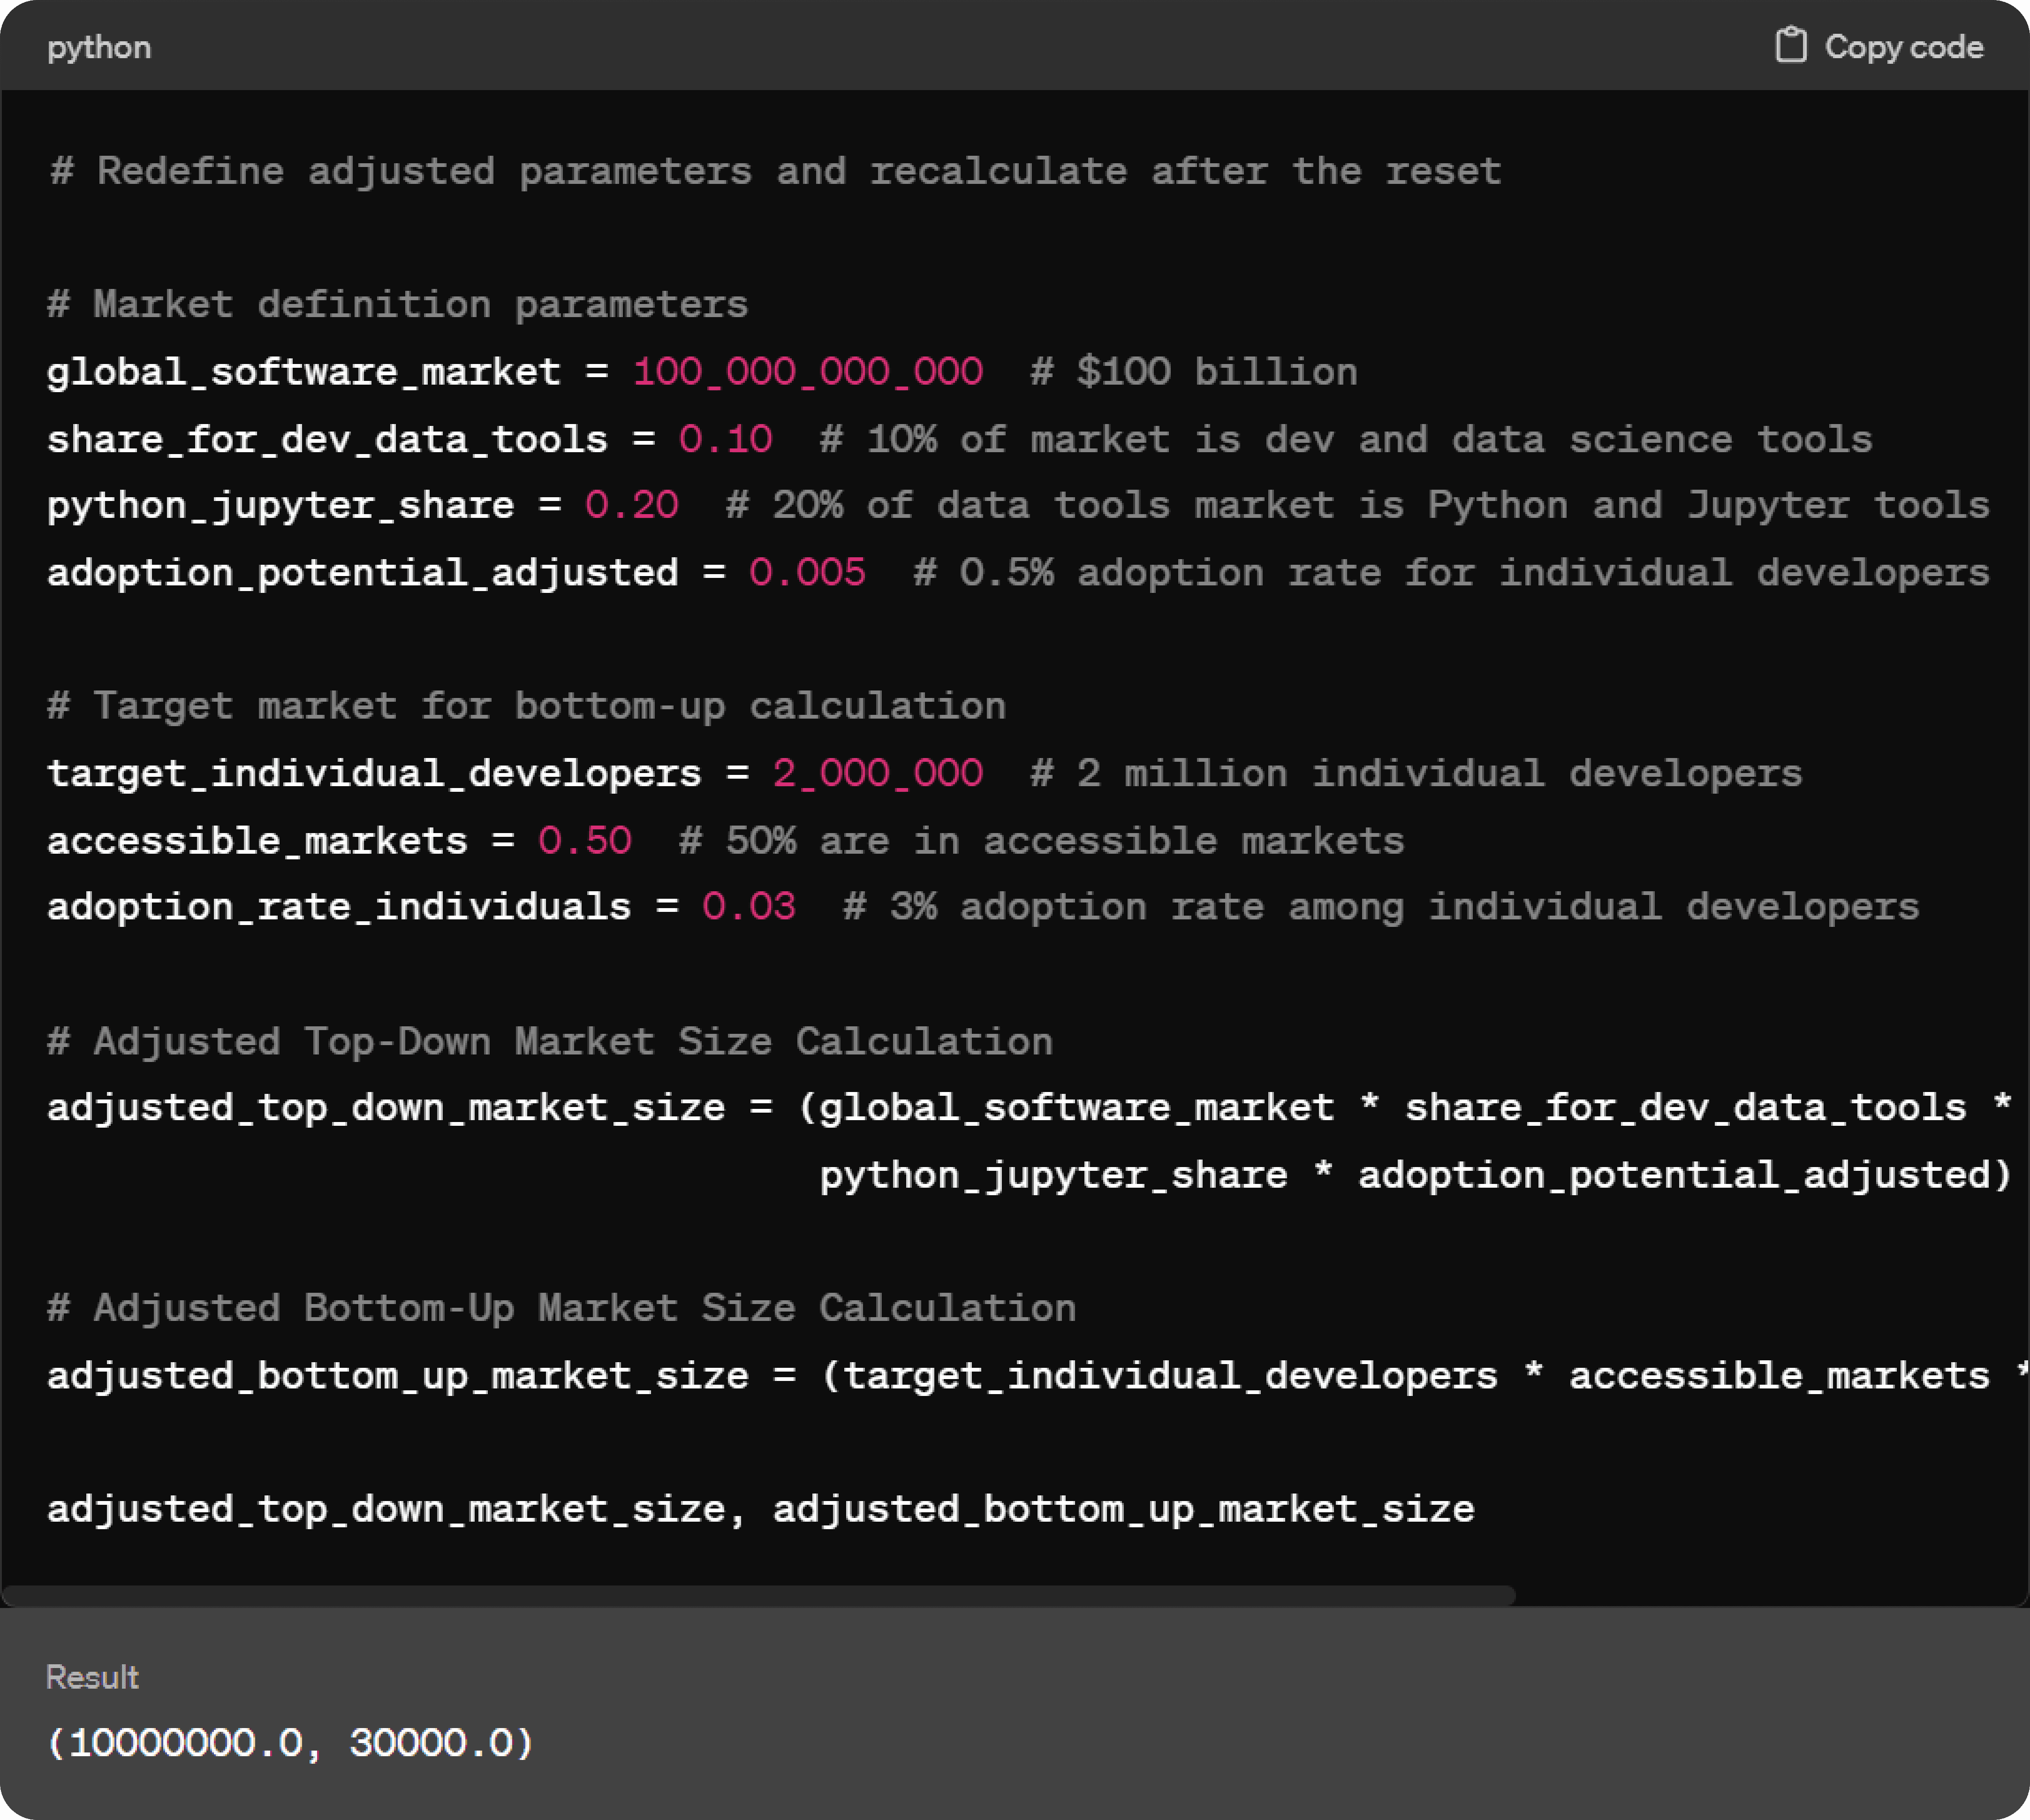Click the Result label
The image size is (2030, 1820).
92,1677
